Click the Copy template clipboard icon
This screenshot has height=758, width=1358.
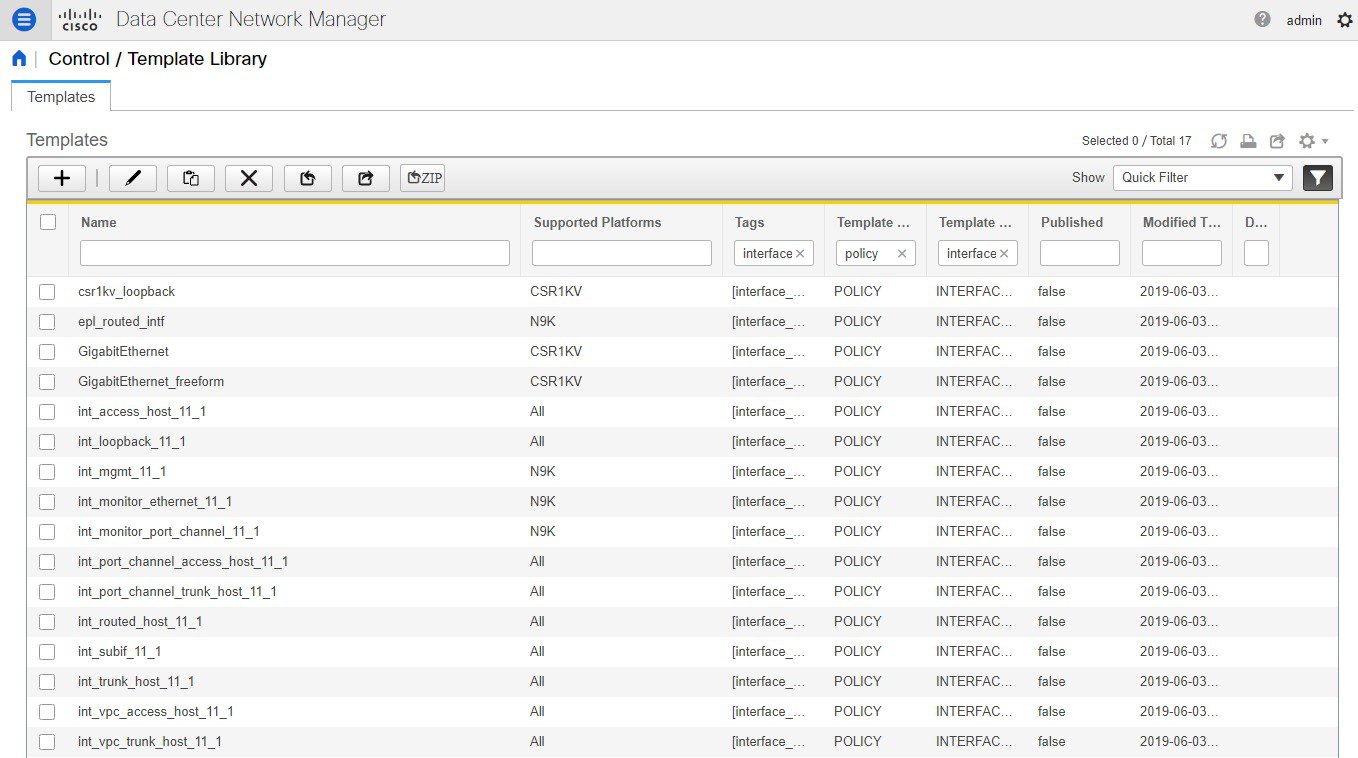coord(190,177)
